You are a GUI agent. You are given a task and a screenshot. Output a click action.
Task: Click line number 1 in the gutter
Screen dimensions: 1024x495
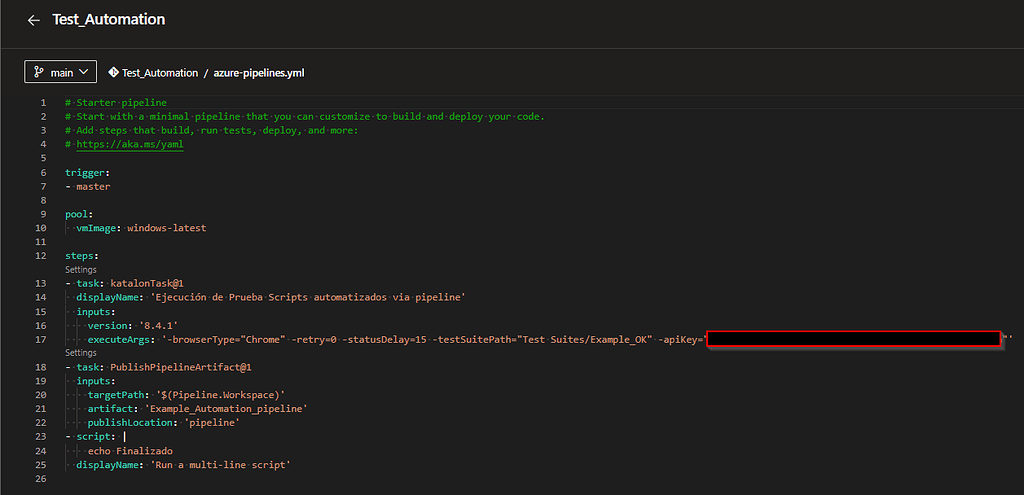pos(43,103)
